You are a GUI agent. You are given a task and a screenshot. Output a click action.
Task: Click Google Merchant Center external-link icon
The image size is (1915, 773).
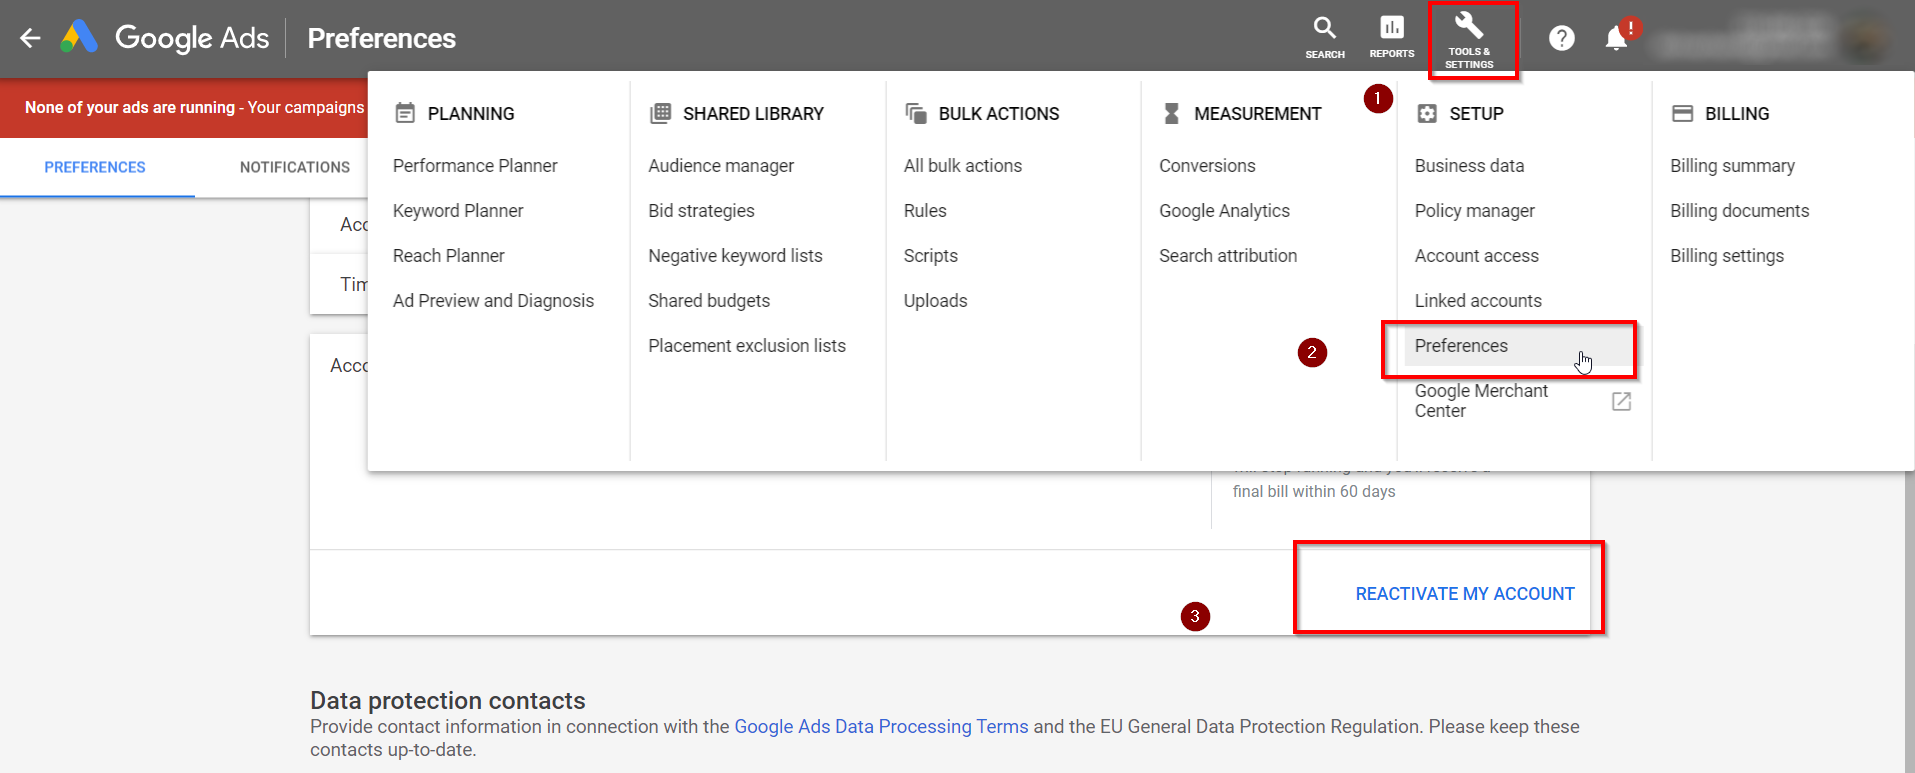(1622, 401)
